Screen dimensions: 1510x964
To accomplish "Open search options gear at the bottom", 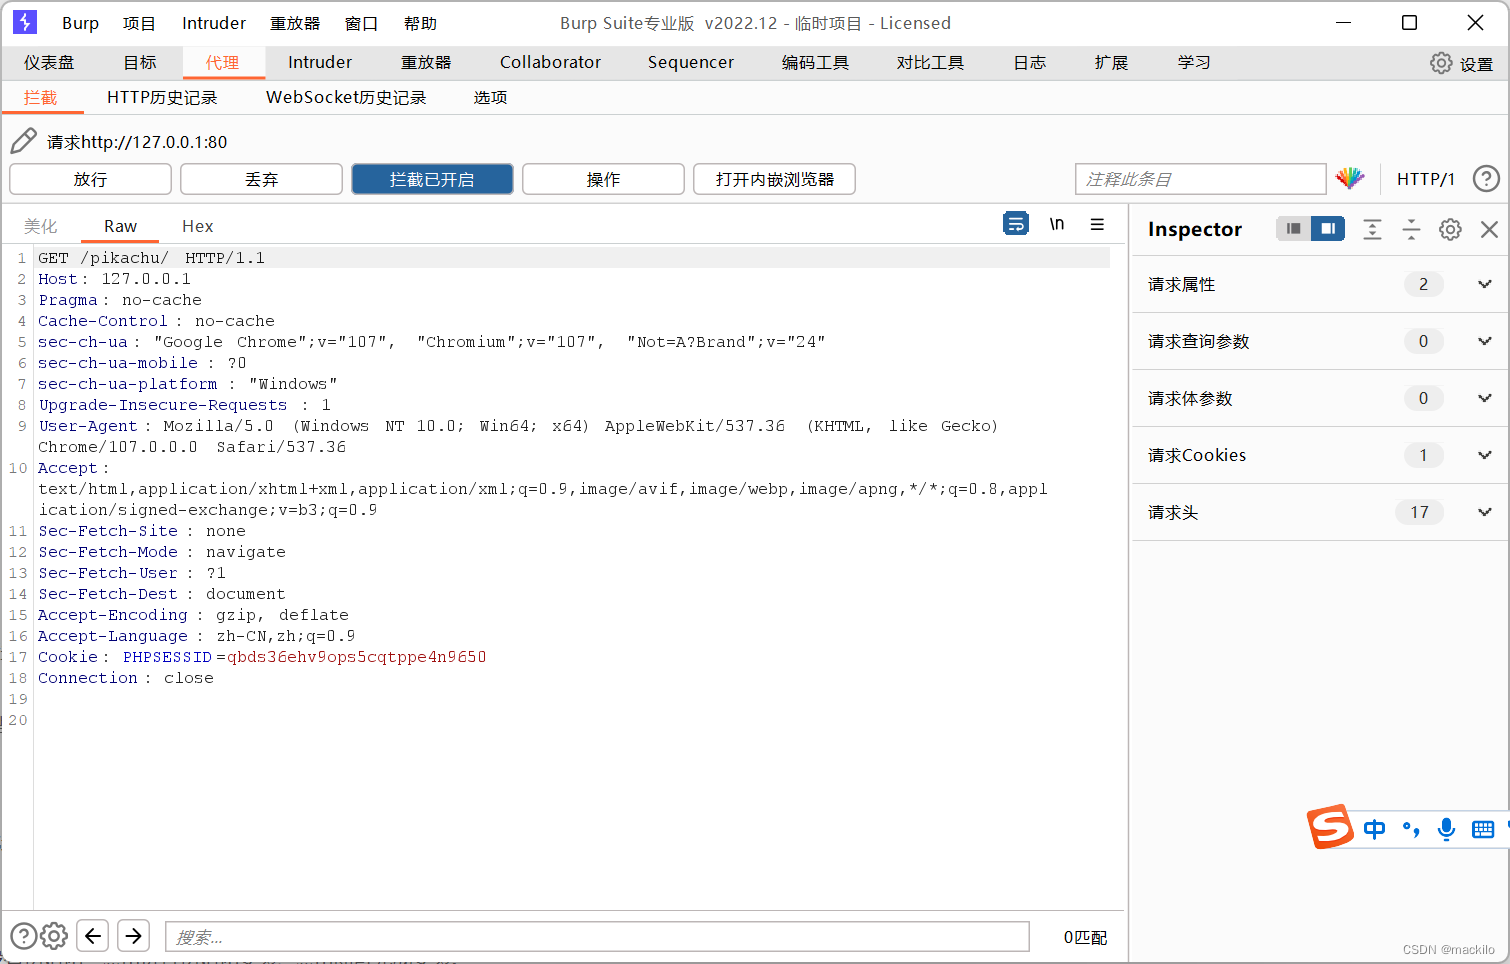I will click(54, 935).
